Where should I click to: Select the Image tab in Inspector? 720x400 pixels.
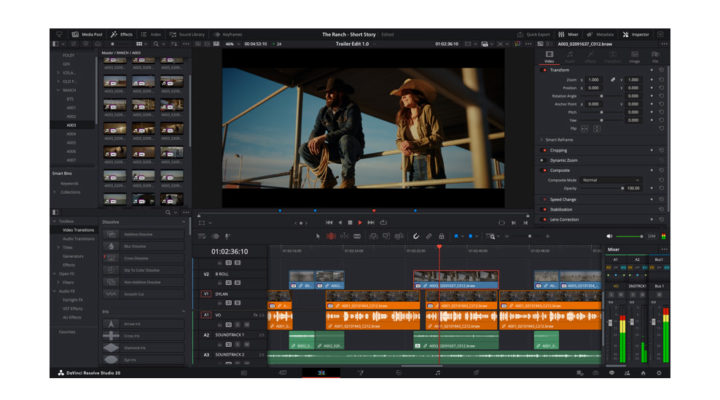(x=635, y=57)
